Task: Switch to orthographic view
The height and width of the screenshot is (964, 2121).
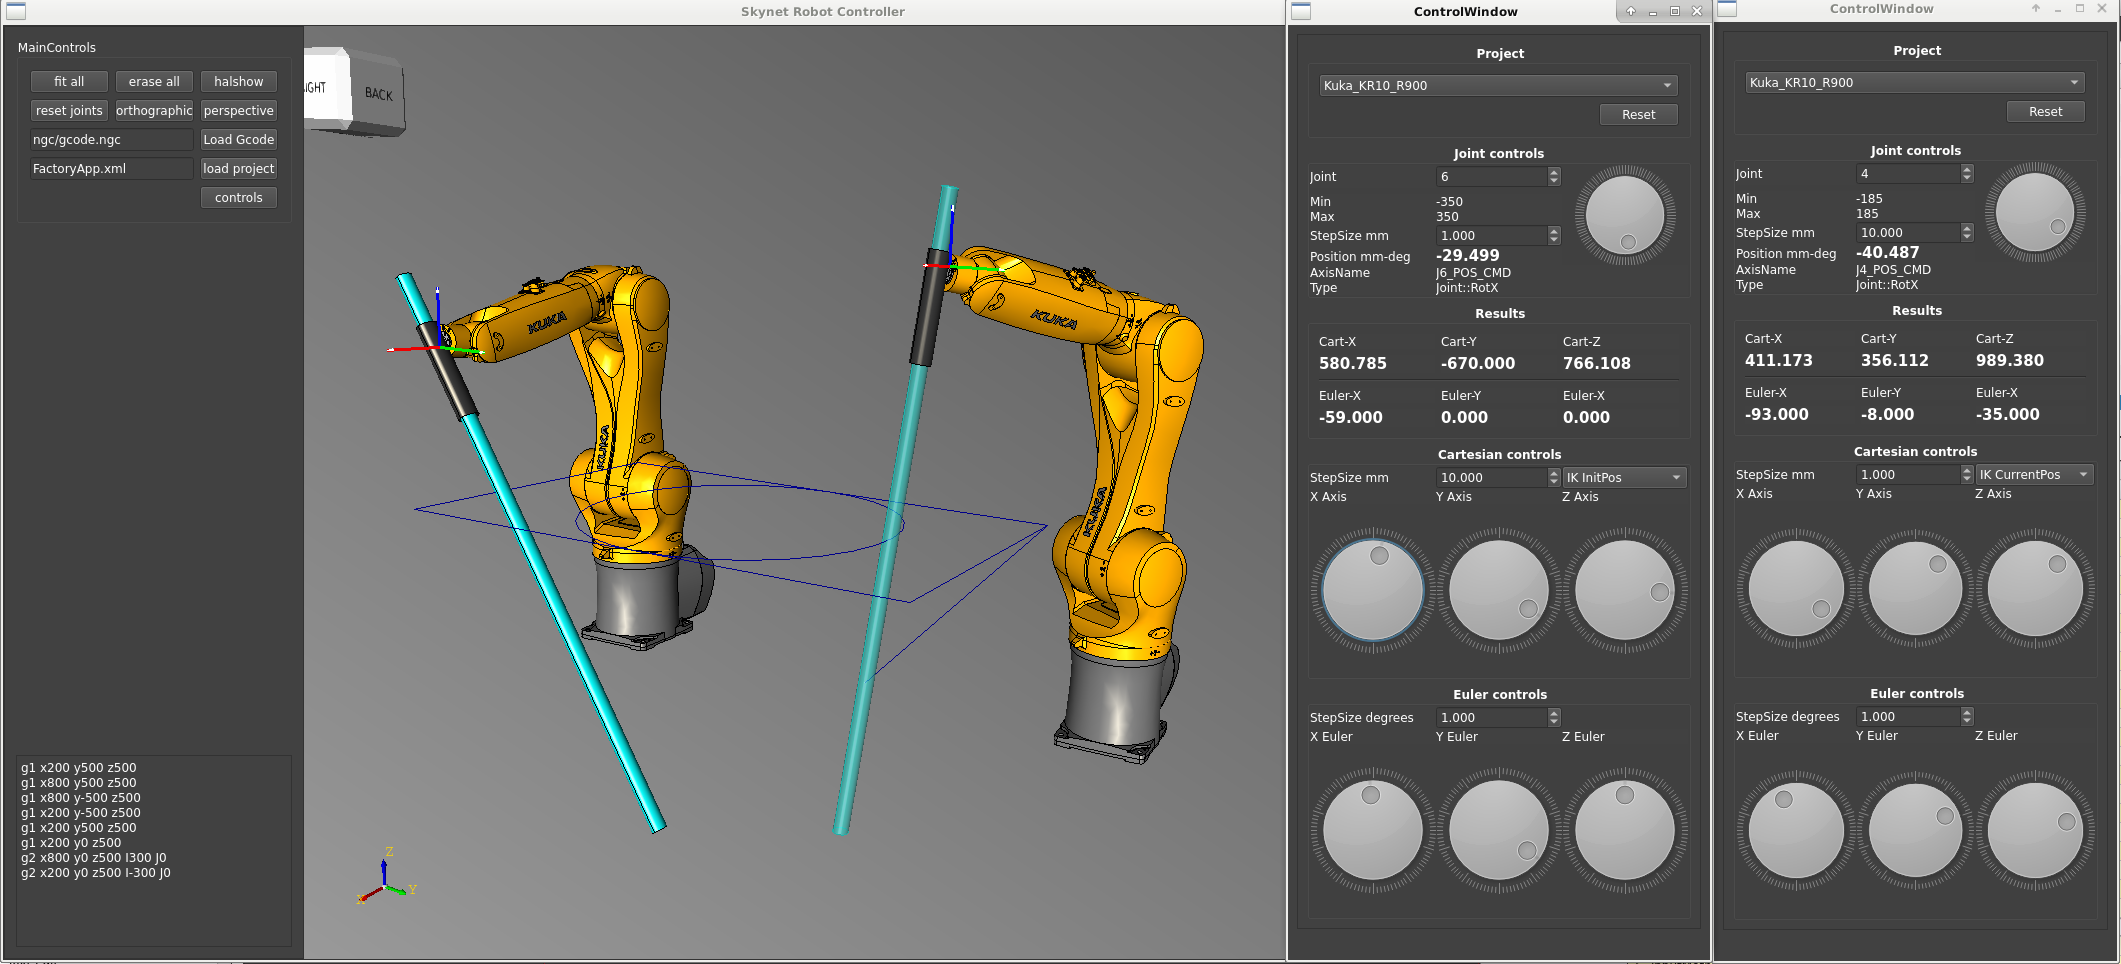Action: click(x=154, y=111)
